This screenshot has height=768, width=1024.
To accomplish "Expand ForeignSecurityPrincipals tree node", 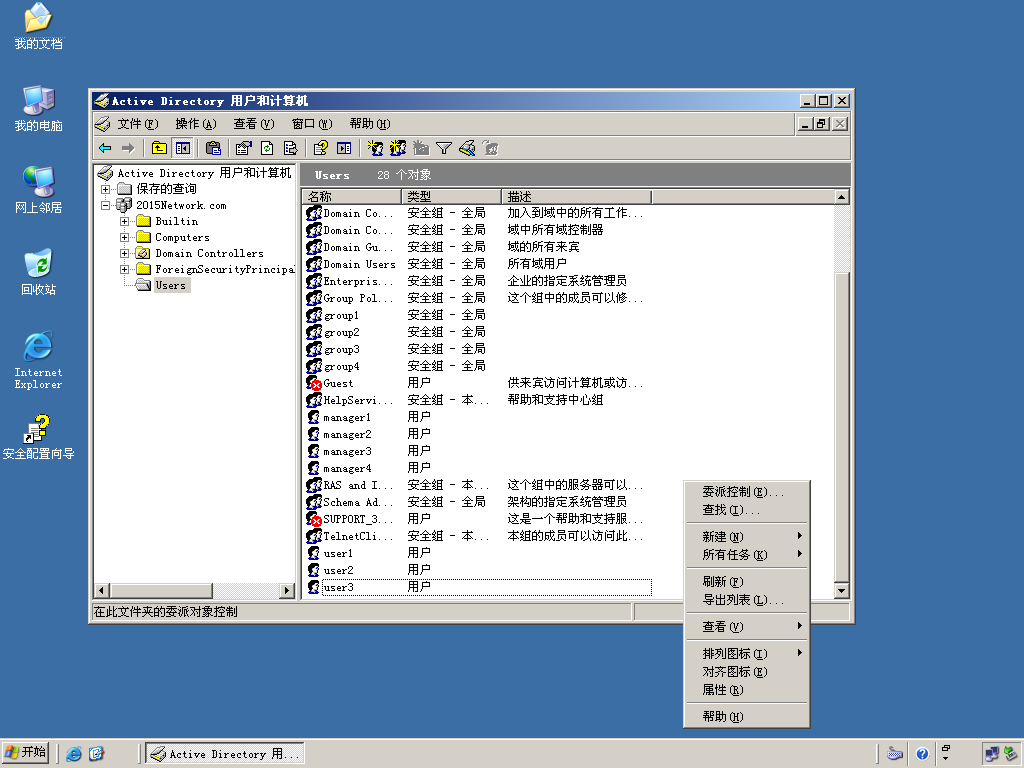I will pos(124,269).
